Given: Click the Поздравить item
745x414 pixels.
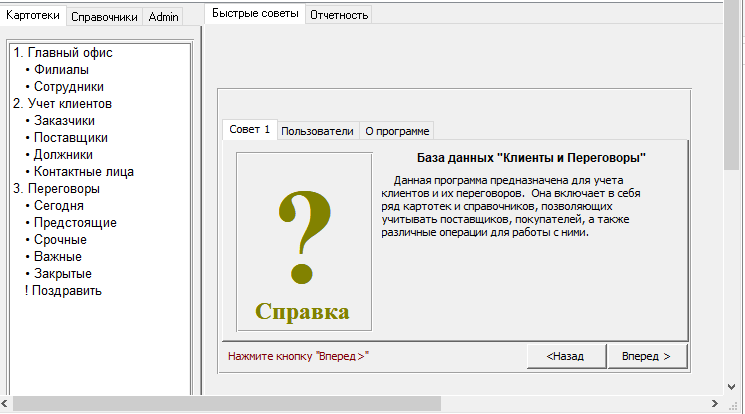Looking at the screenshot, I should (66, 291).
